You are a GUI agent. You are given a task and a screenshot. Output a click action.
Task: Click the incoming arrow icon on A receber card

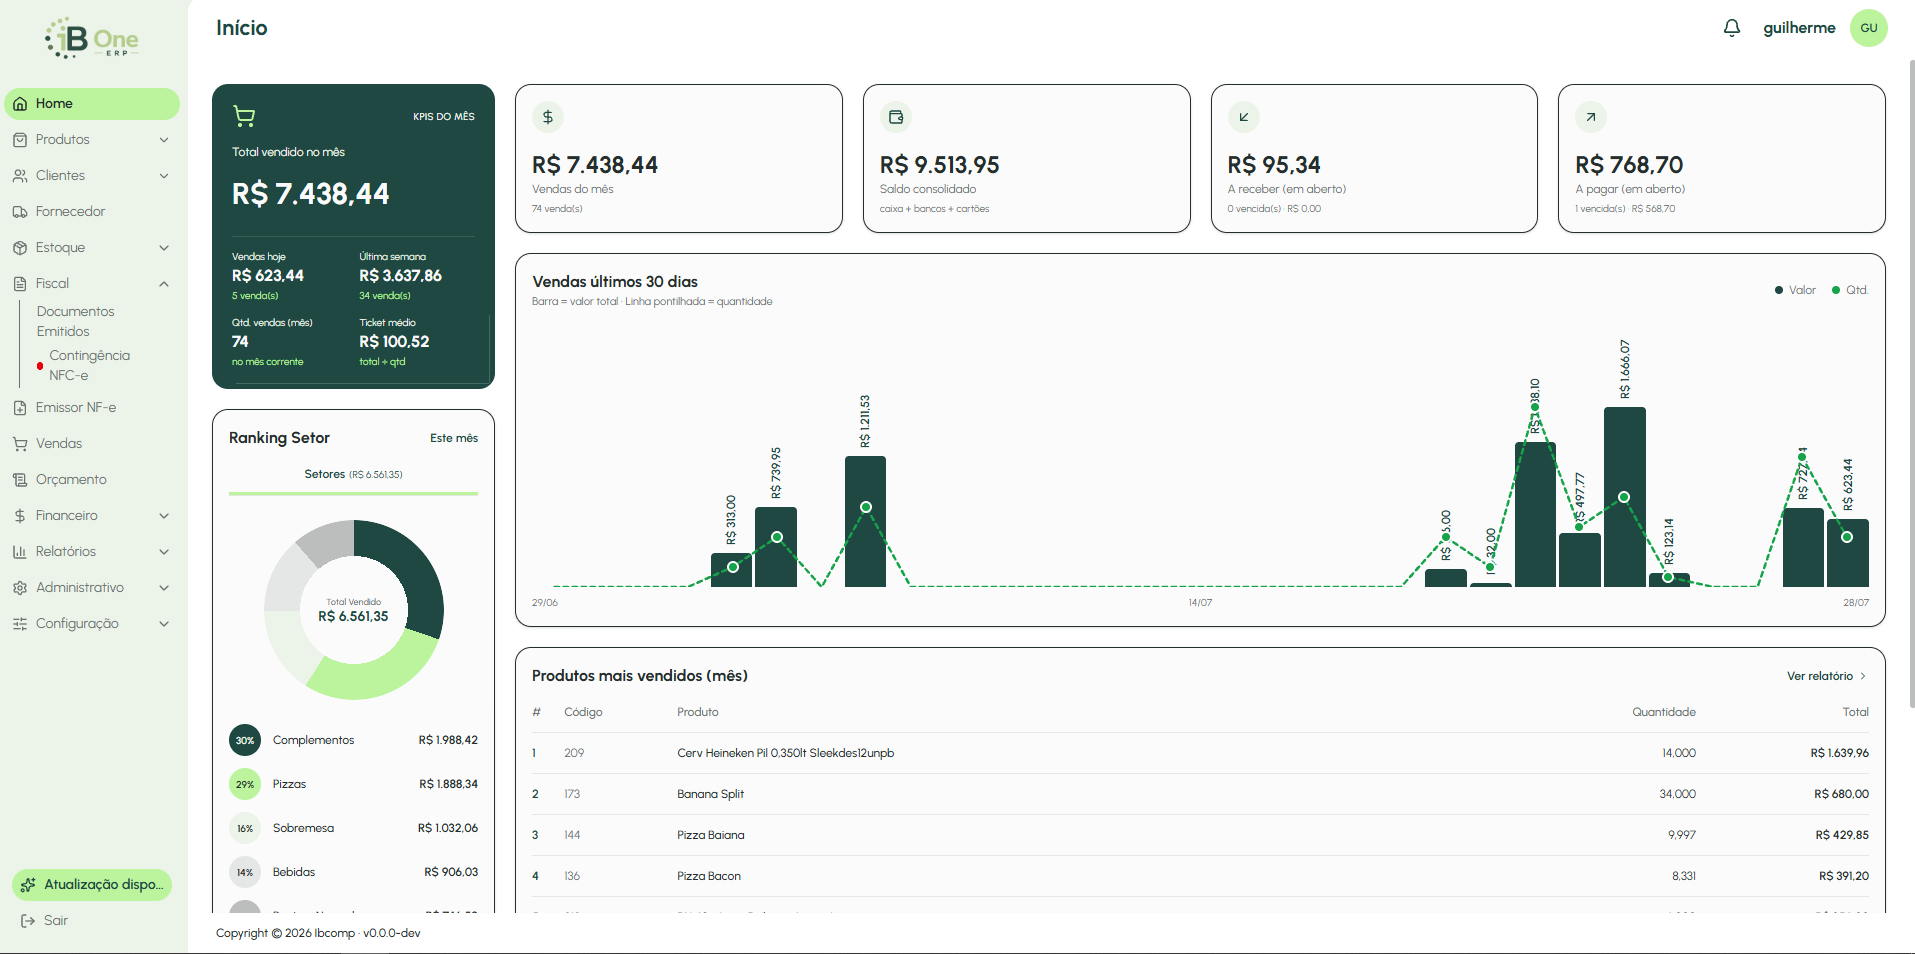click(1244, 117)
